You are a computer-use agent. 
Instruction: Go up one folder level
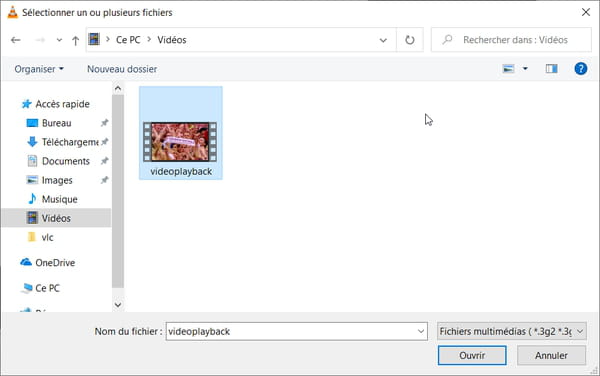coord(75,40)
